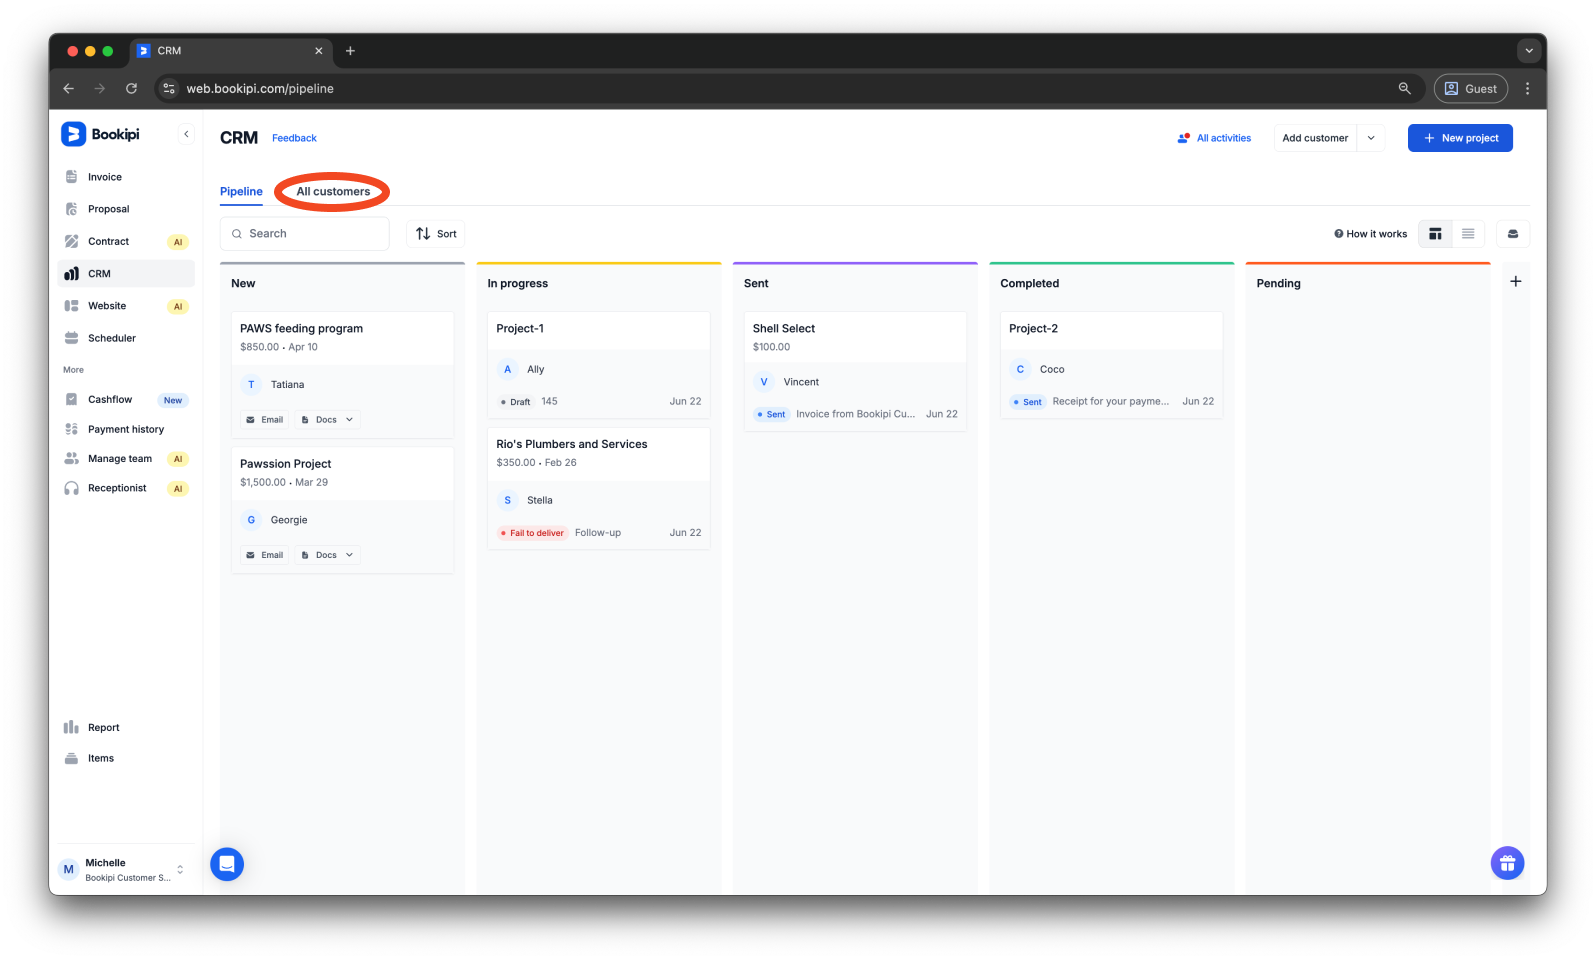
Task: Select the Pipeline tab
Action: [x=241, y=192]
